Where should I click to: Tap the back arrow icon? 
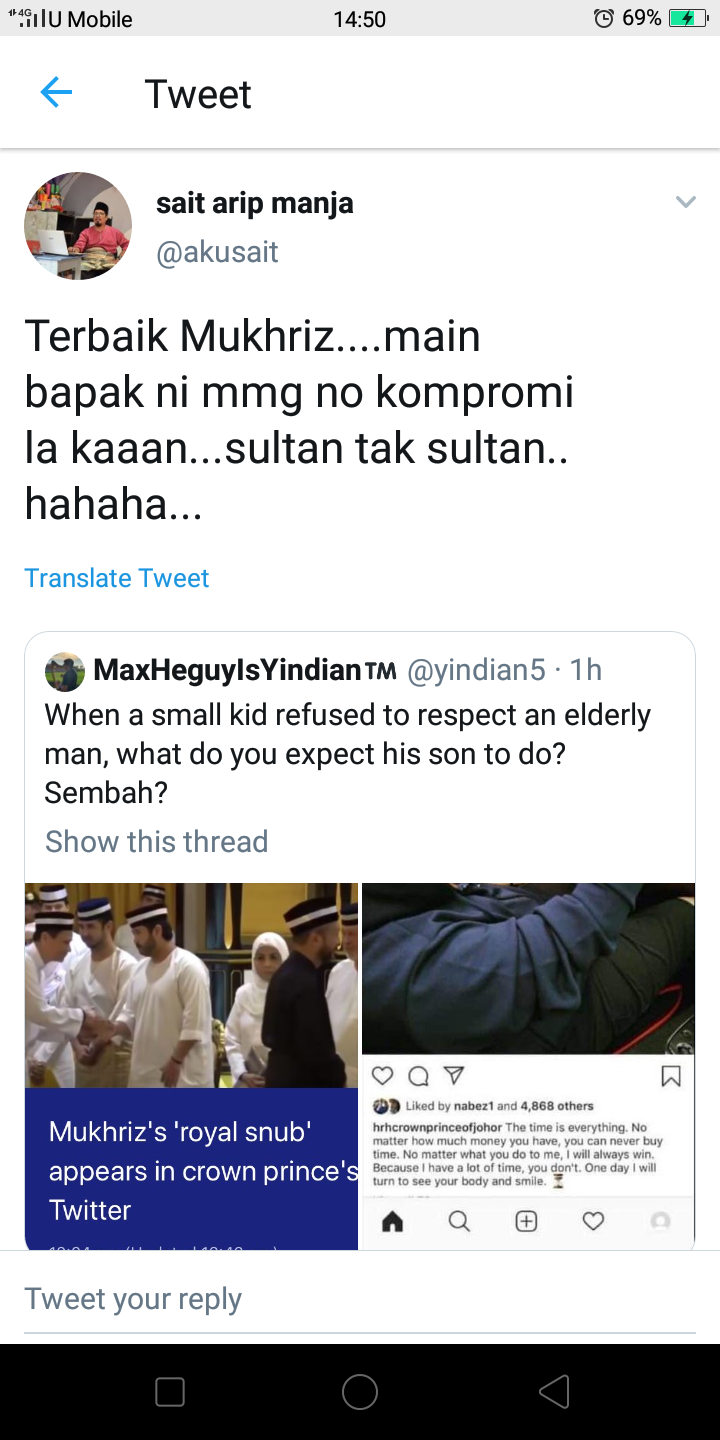pyautogui.click(x=56, y=93)
